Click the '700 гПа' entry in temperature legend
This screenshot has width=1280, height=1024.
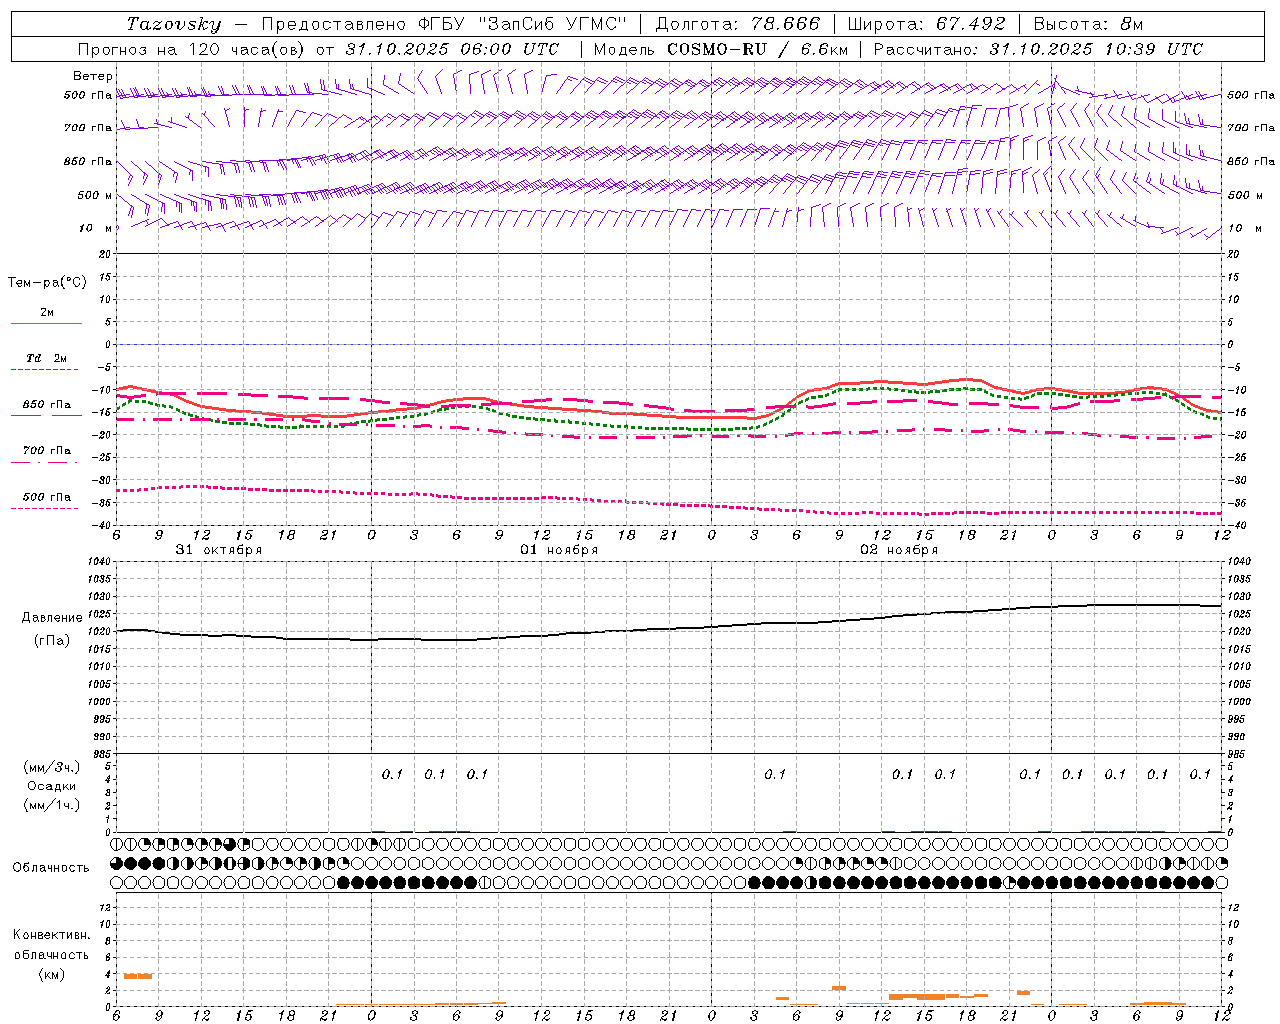tap(47, 451)
